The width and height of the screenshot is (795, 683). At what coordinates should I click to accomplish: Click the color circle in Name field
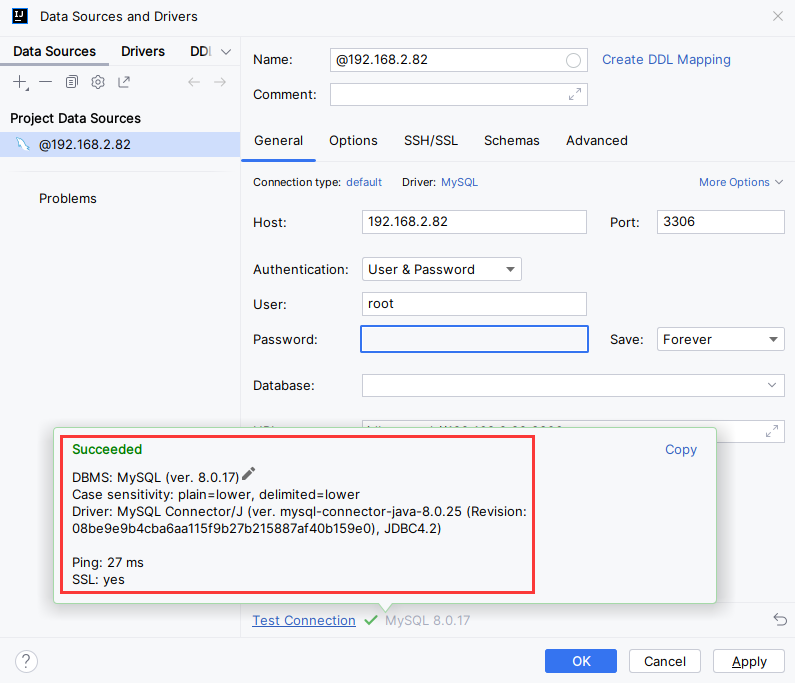point(573,60)
